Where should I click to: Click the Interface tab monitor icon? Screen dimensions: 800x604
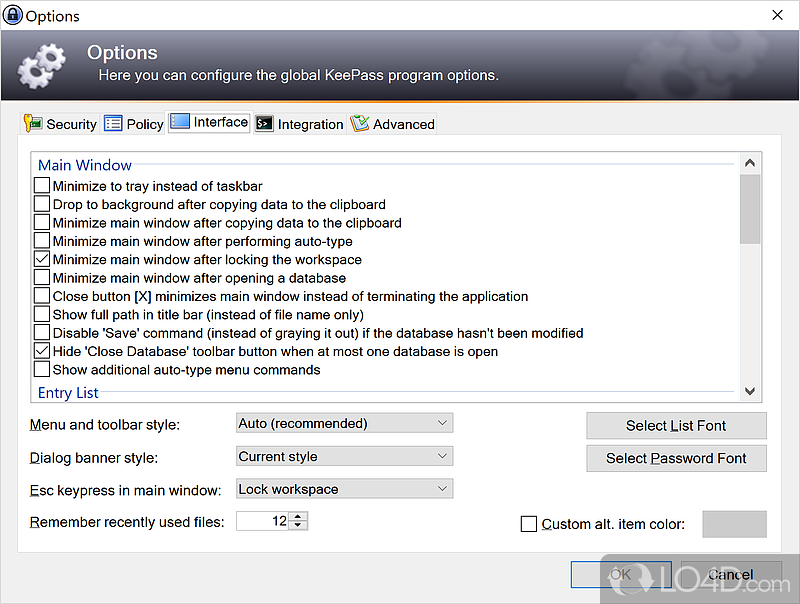(180, 122)
